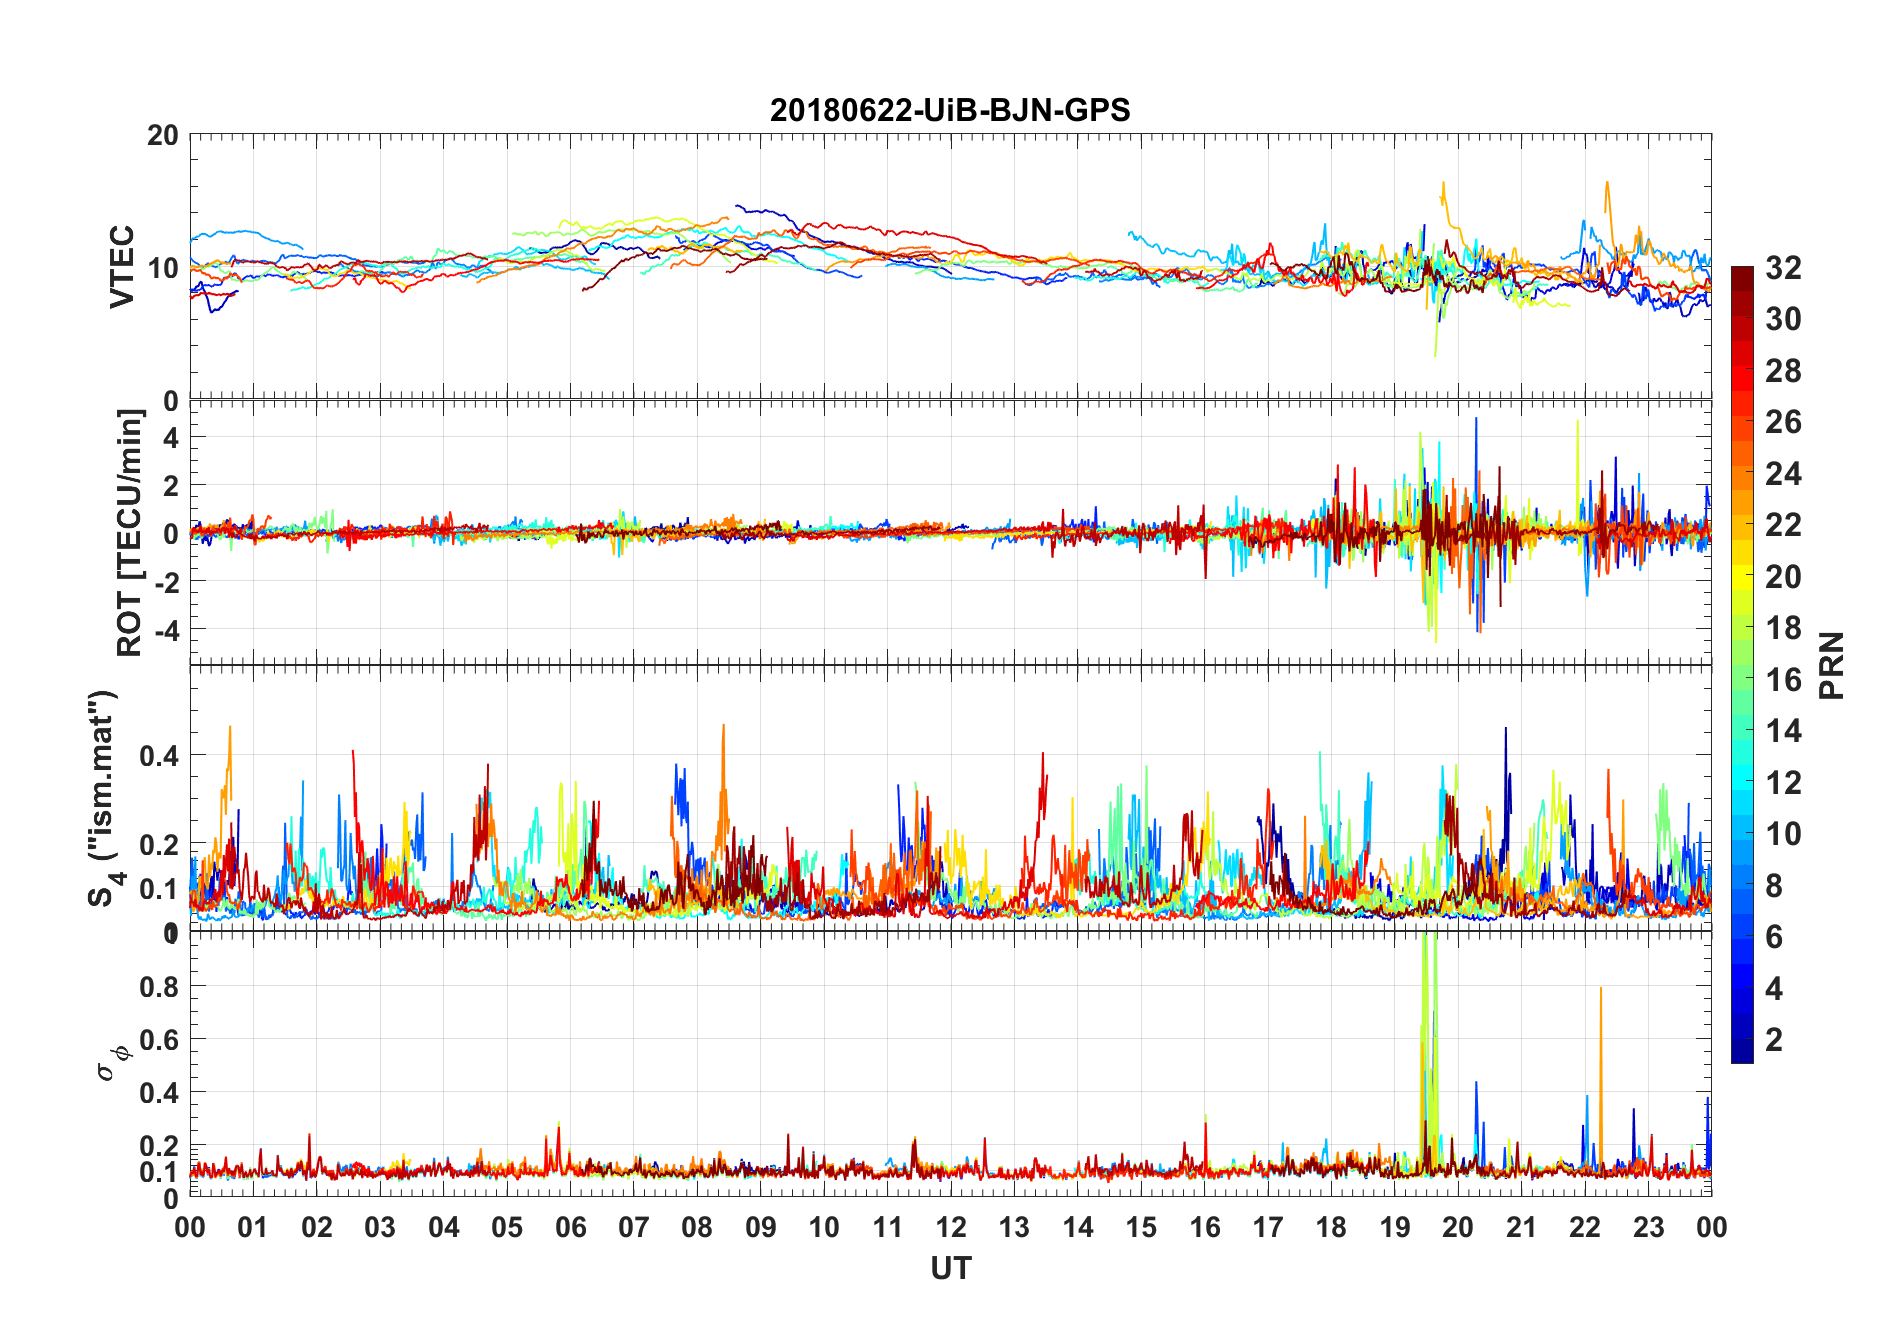
Task: Click PRN colorbar tick label 14
Action: 1783,731
